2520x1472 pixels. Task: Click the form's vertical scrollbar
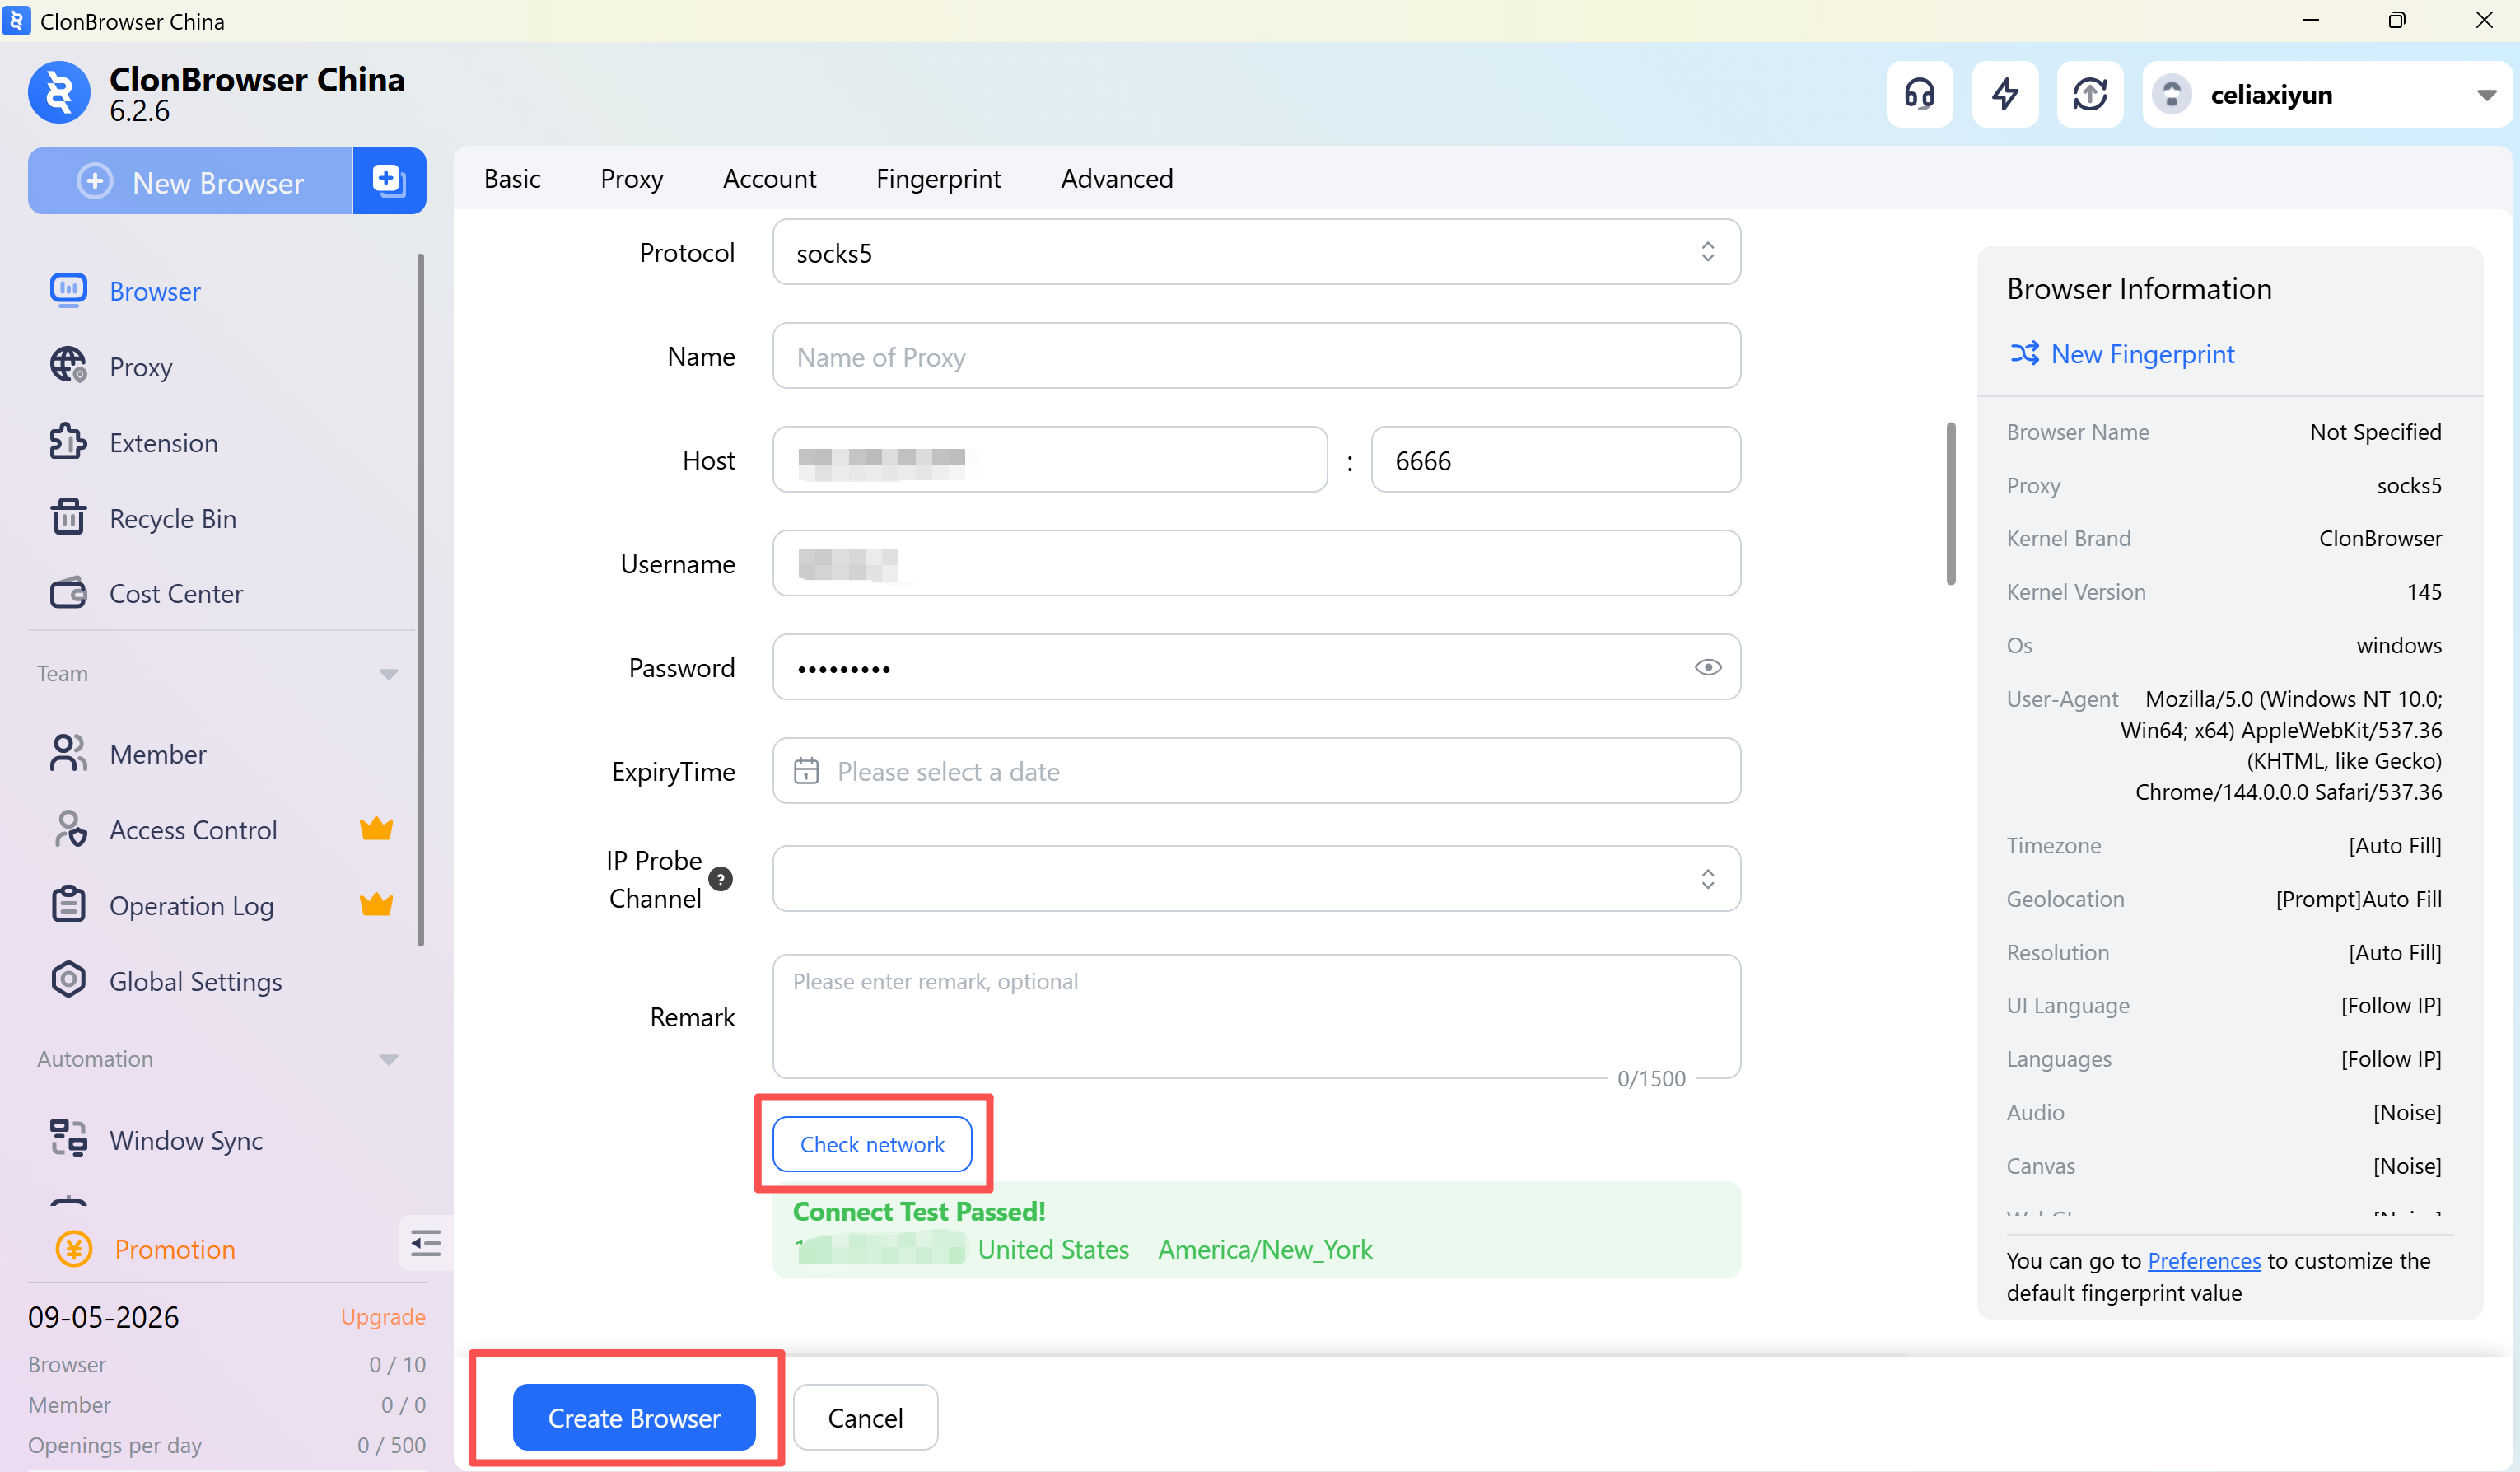tap(1950, 503)
